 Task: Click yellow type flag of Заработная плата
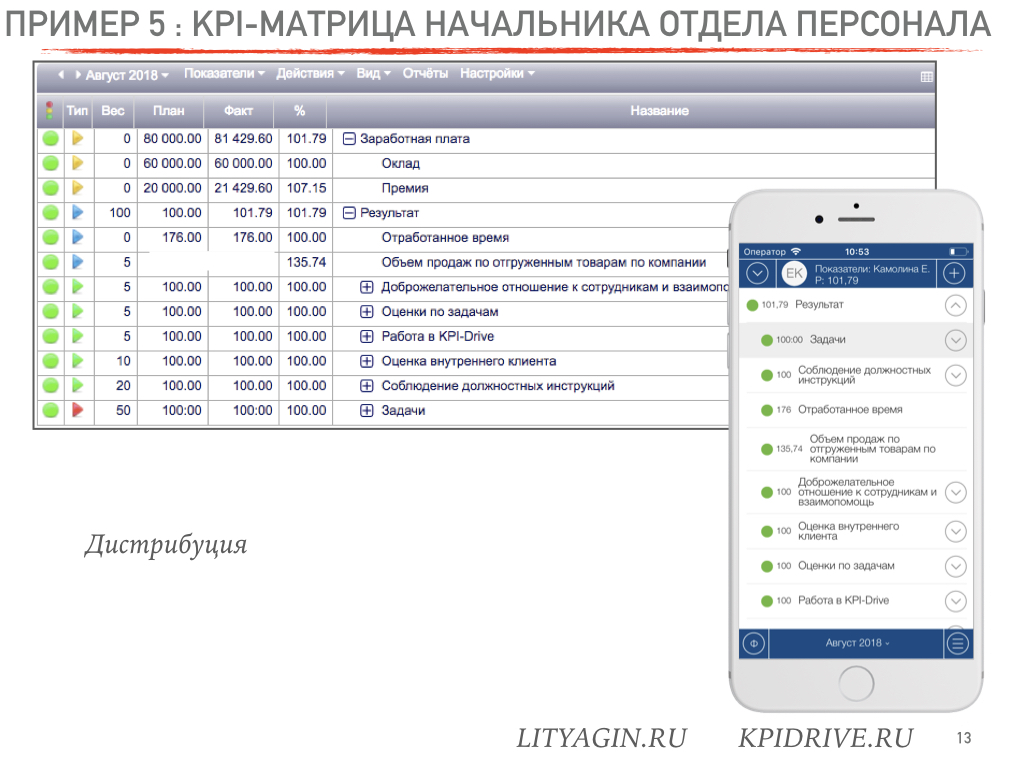[x=78, y=138]
